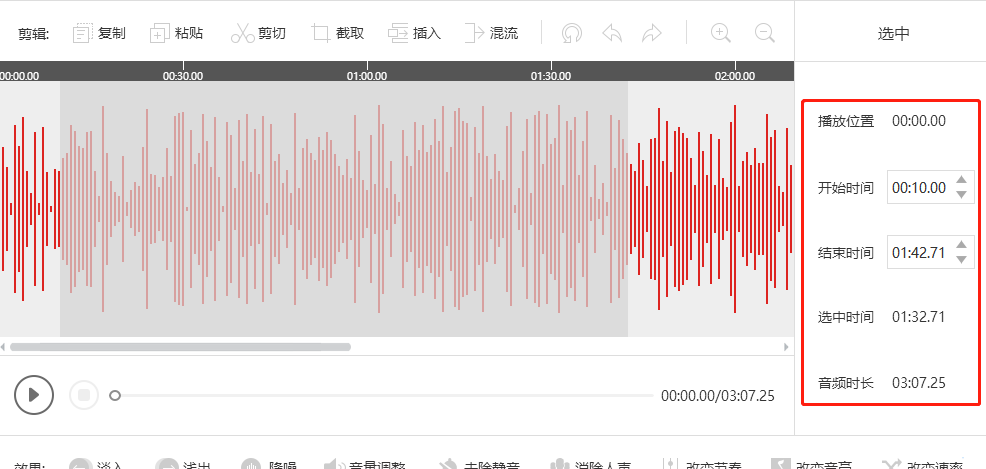986x469 pixels.
Task: Click the horizontal waveform scrollbar
Action: (180, 347)
